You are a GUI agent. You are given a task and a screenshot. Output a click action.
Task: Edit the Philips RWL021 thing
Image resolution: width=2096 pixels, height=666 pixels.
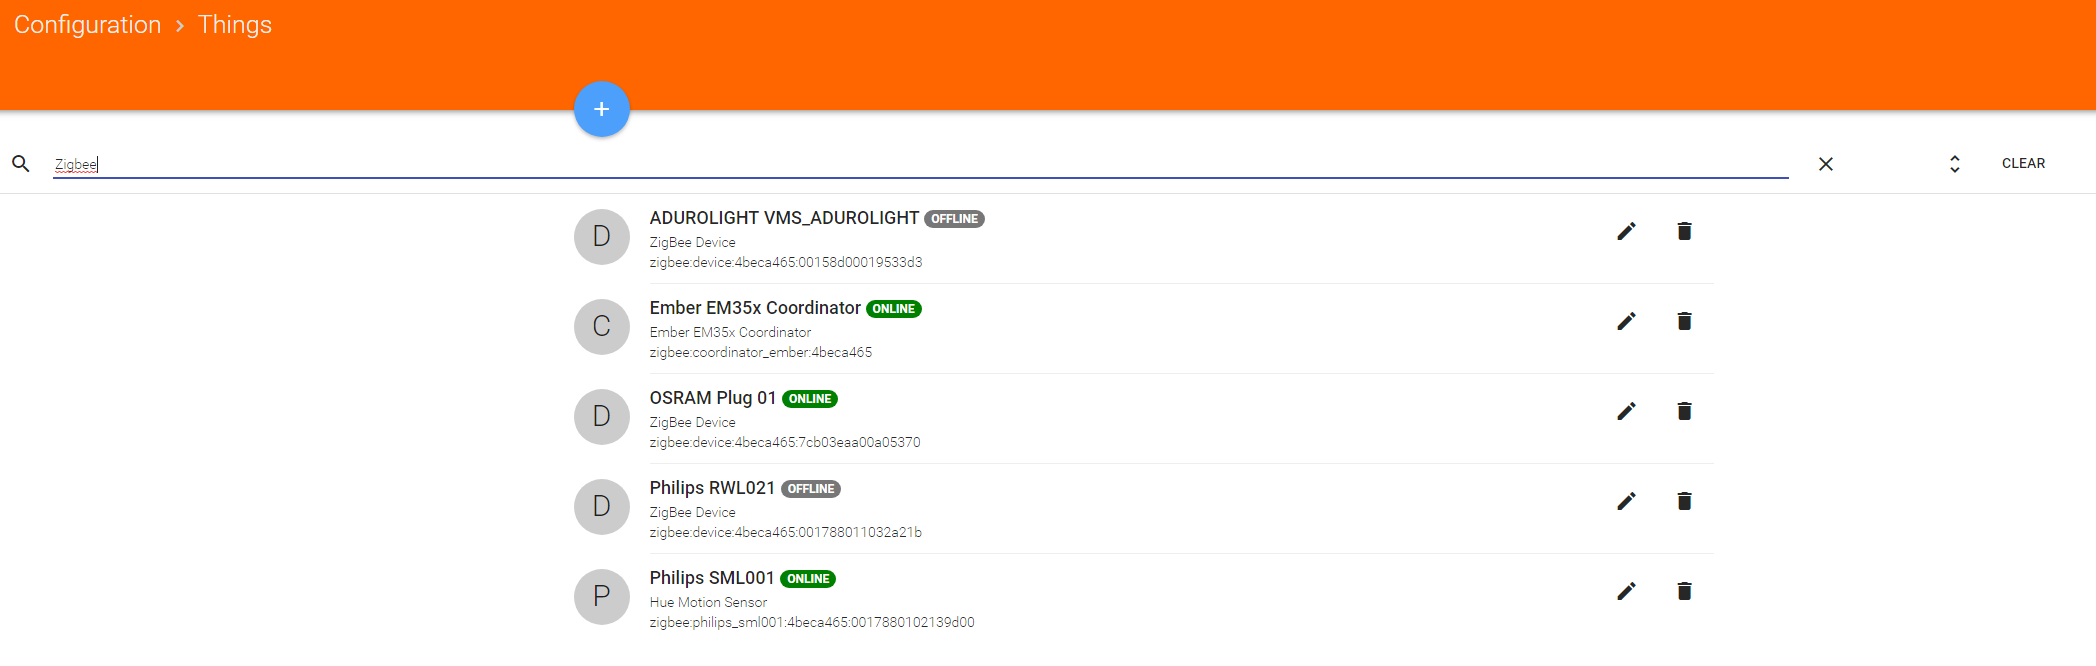click(x=1626, y=501)
